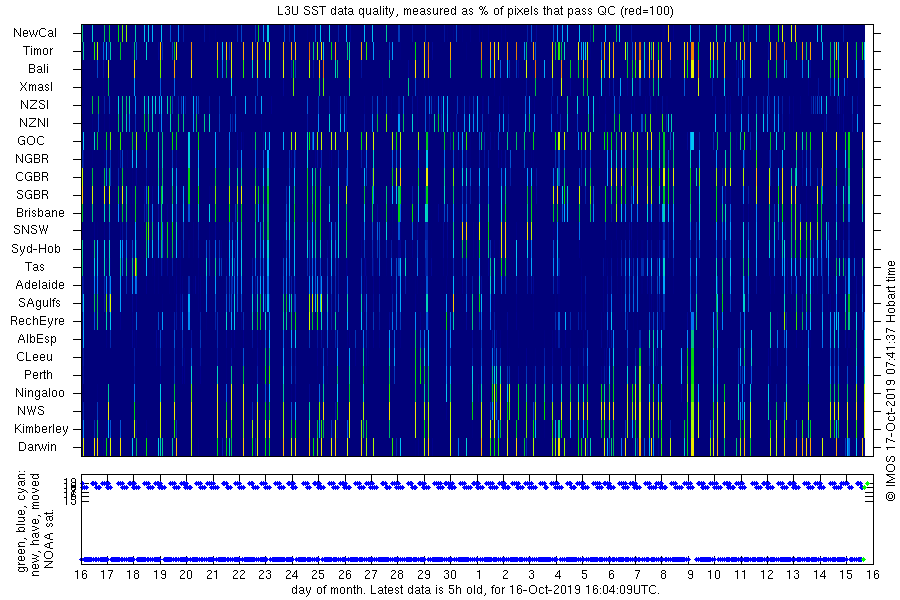
Task: Click x-axis day label 21
Action: 212,575
